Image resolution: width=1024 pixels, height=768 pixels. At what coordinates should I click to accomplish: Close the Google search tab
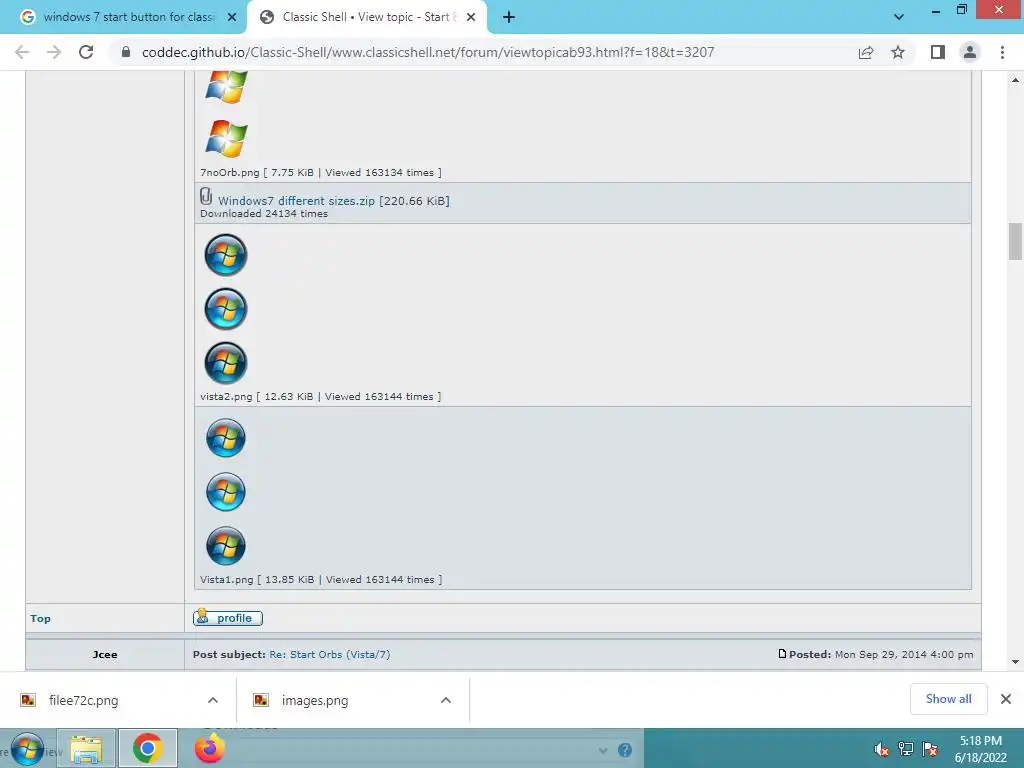(x=232, y=18)
